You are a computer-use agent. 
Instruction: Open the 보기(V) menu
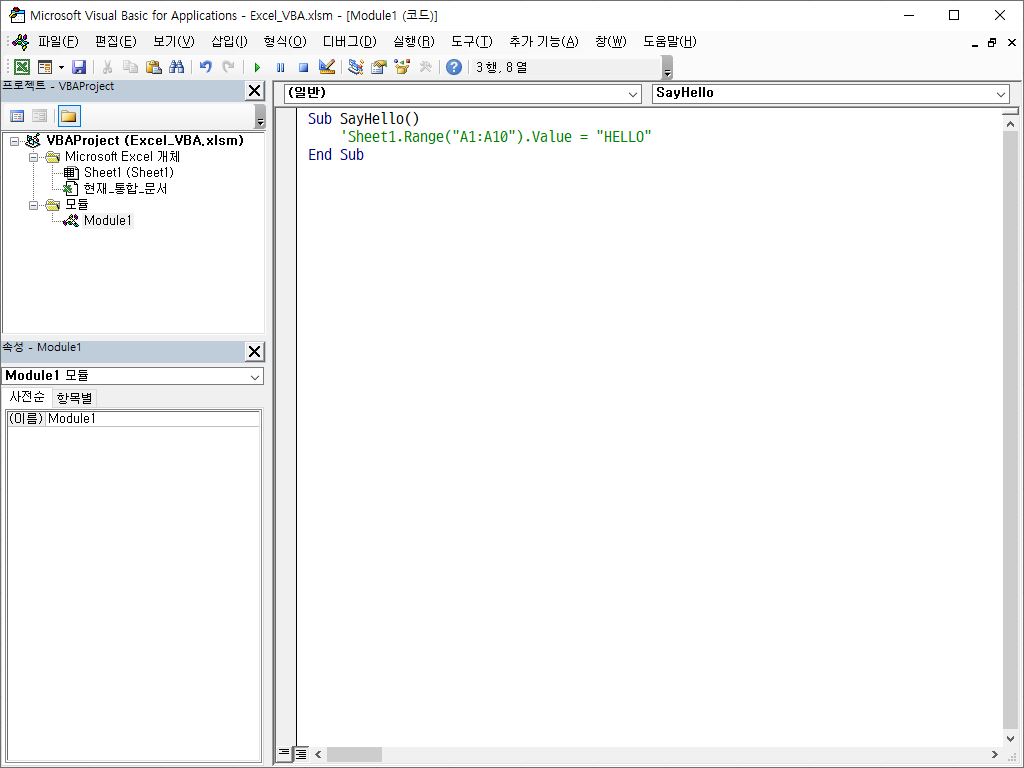tap(174, 42)
